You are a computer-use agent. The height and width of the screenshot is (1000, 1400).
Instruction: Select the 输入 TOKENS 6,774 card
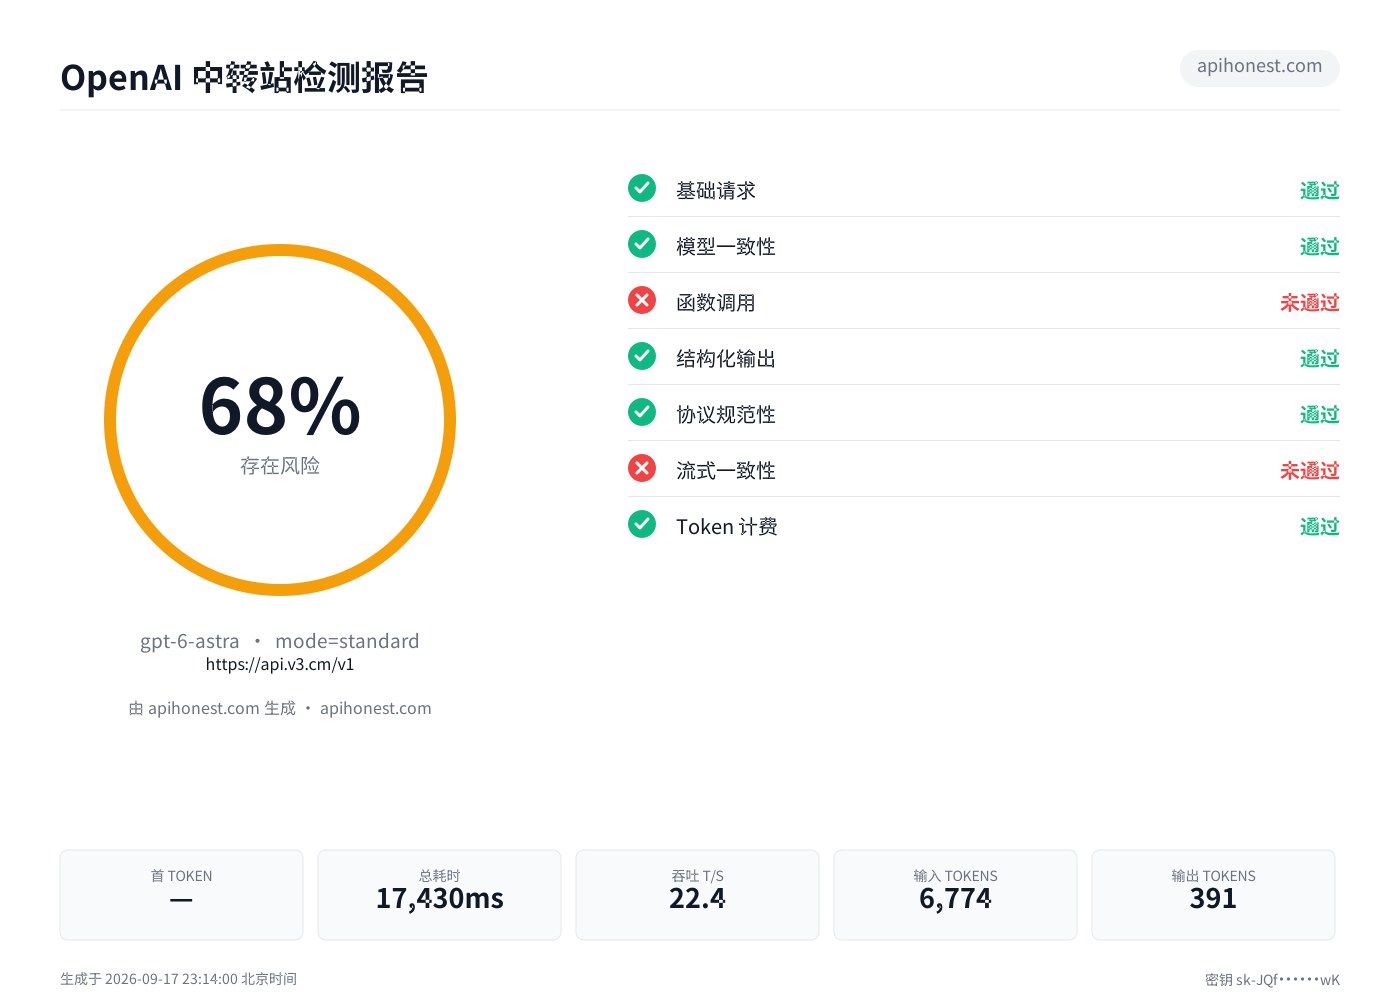[x=955, y=895]
